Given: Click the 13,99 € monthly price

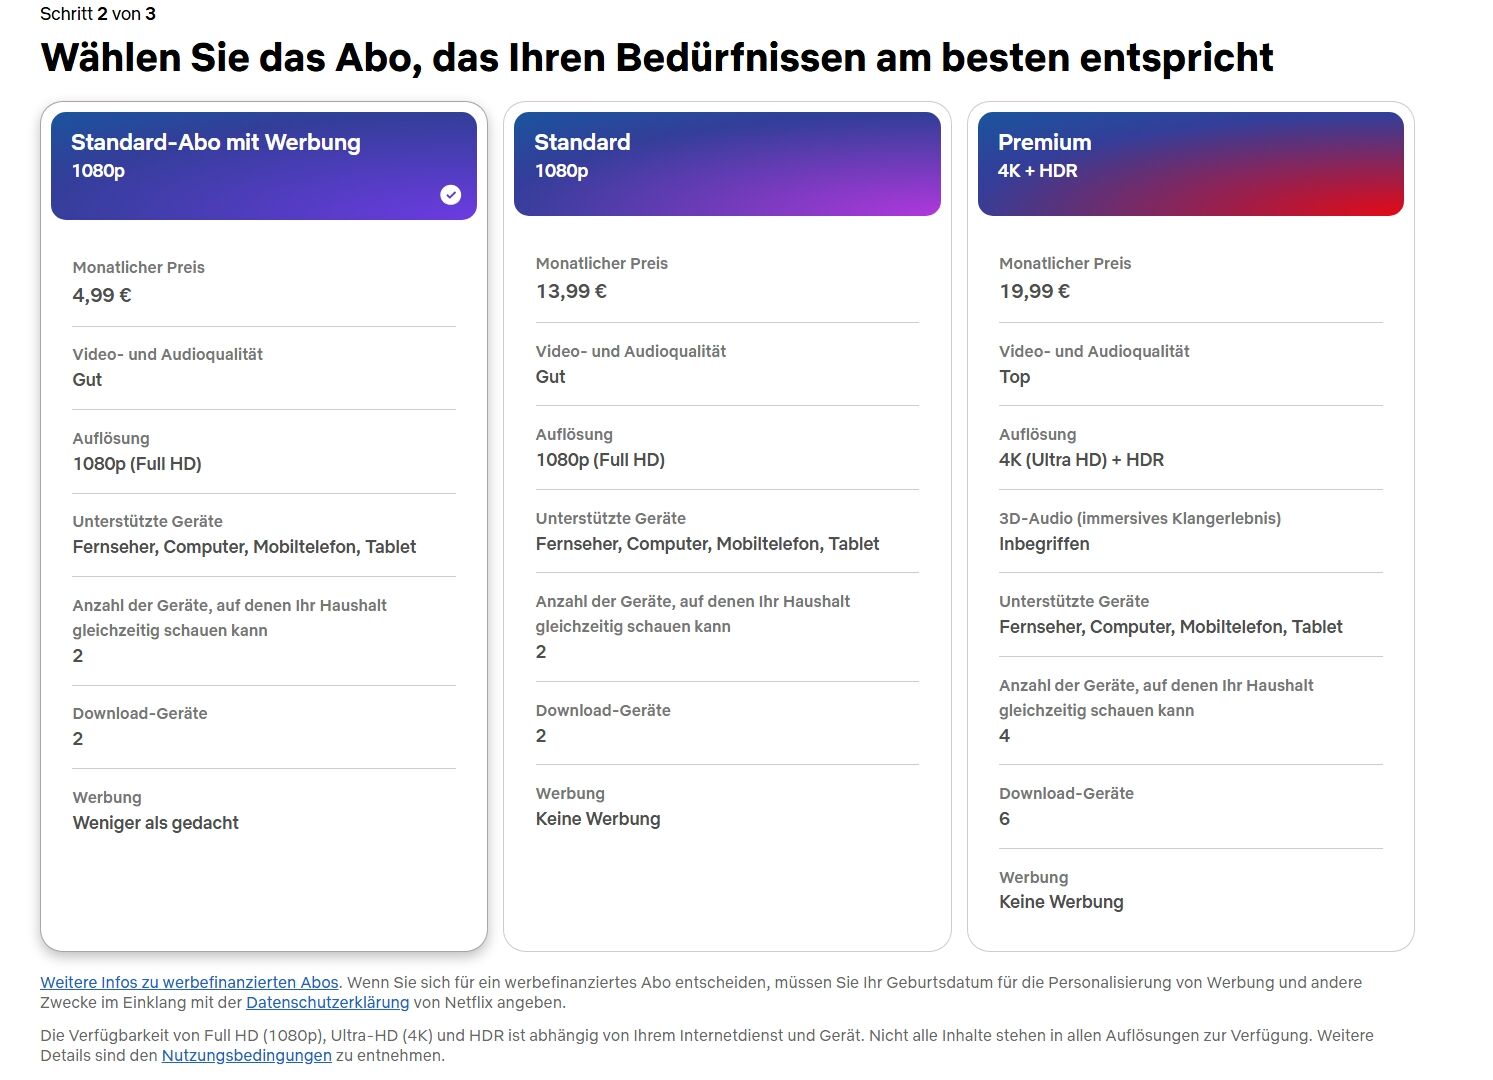Looking at the screenshot, I should (x=571, y=291).
